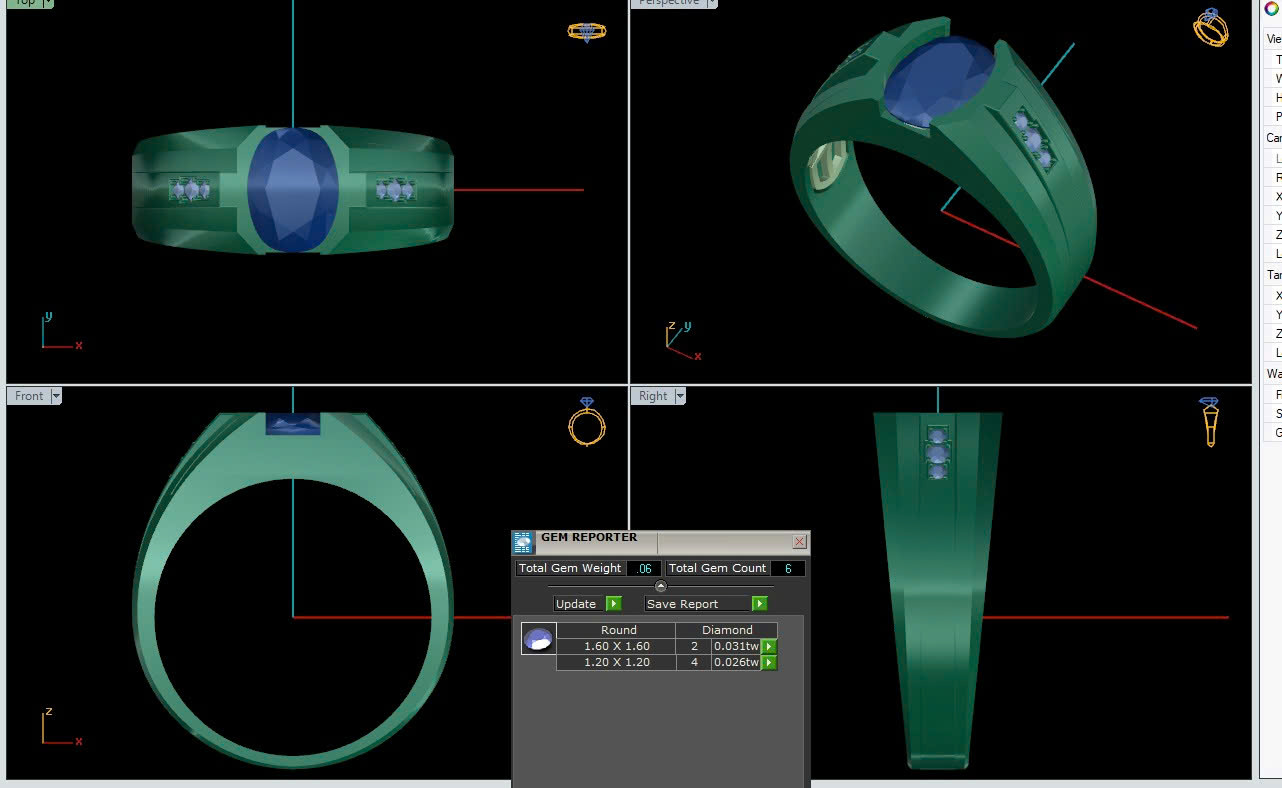1282x788 pixels.
Task: Click the Total Gem Weight value field
Action: pos(645,568)
